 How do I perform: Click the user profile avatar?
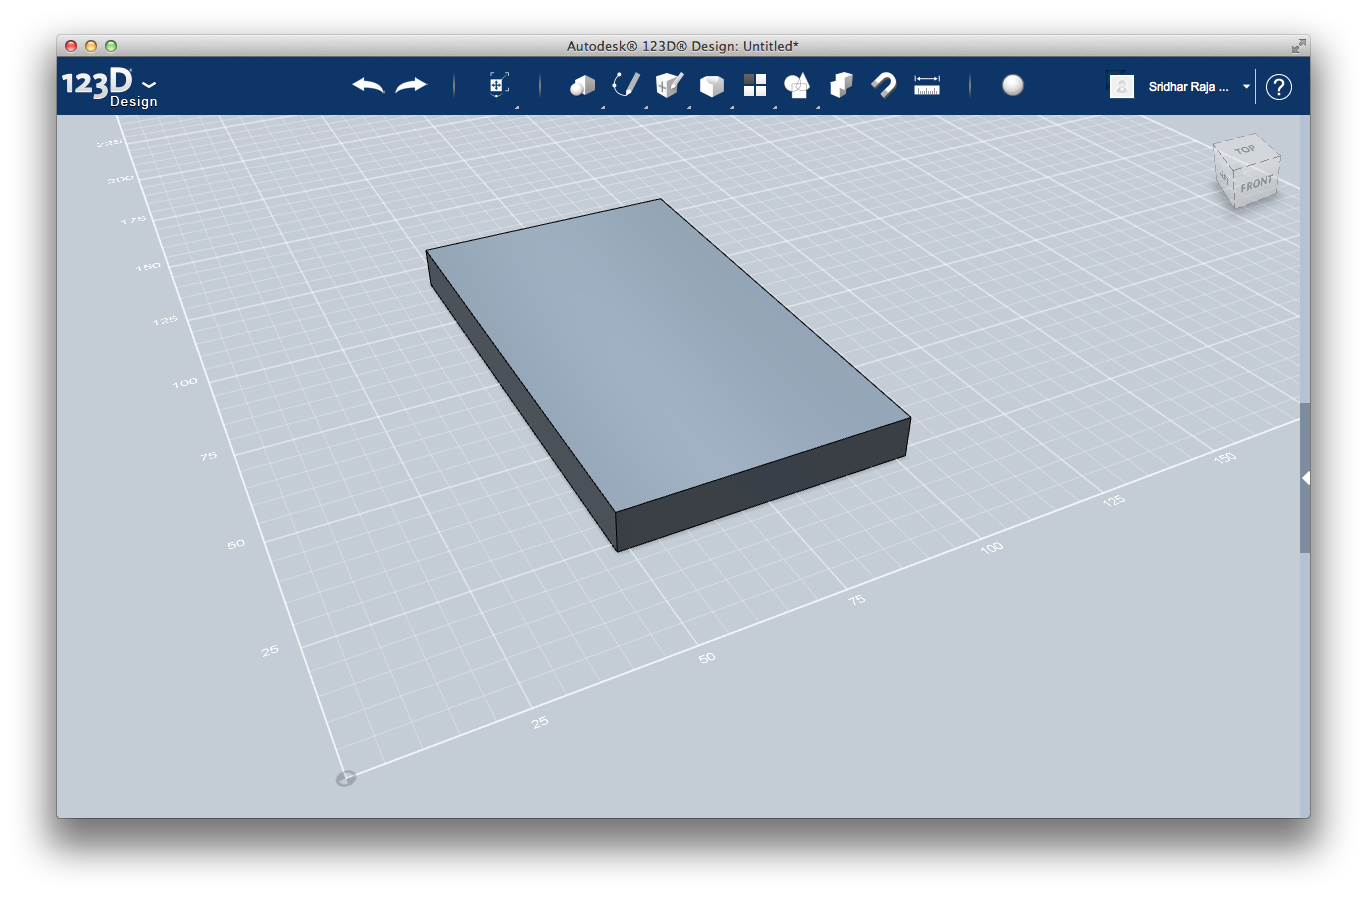pos(1122,87)
